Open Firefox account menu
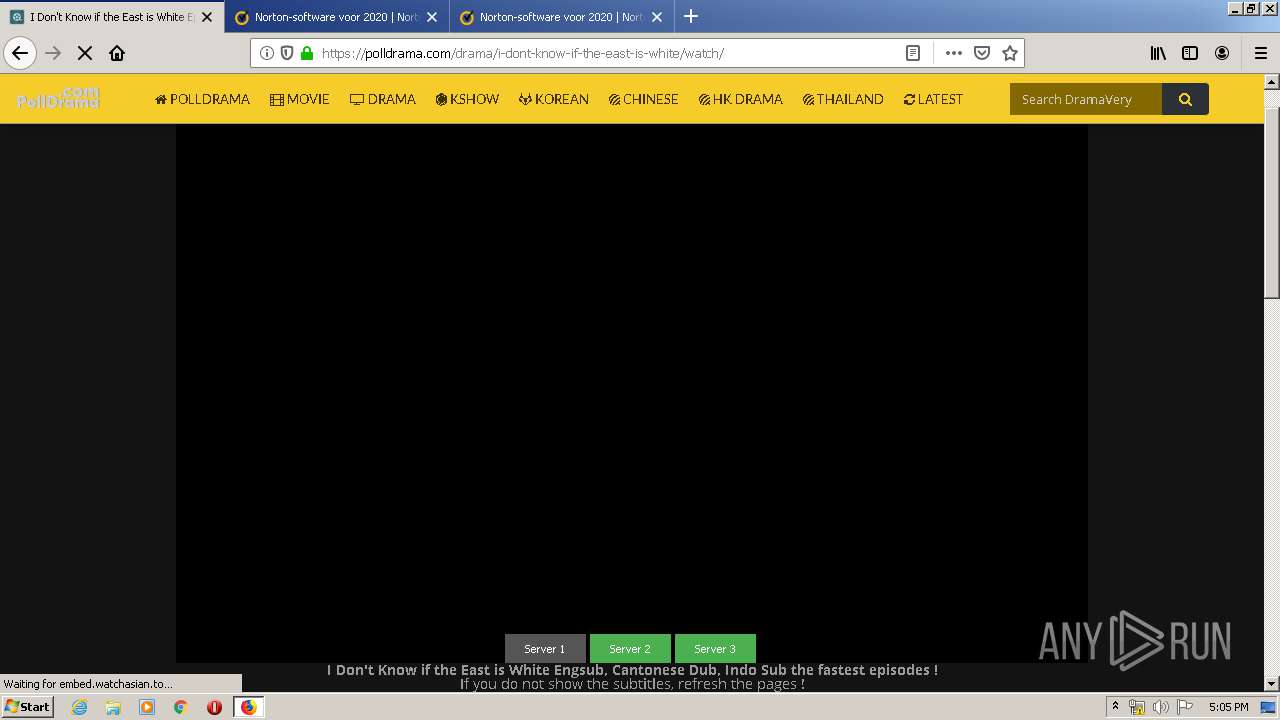Viewport: 1280px width, 720px height. tap(1222, 53)
